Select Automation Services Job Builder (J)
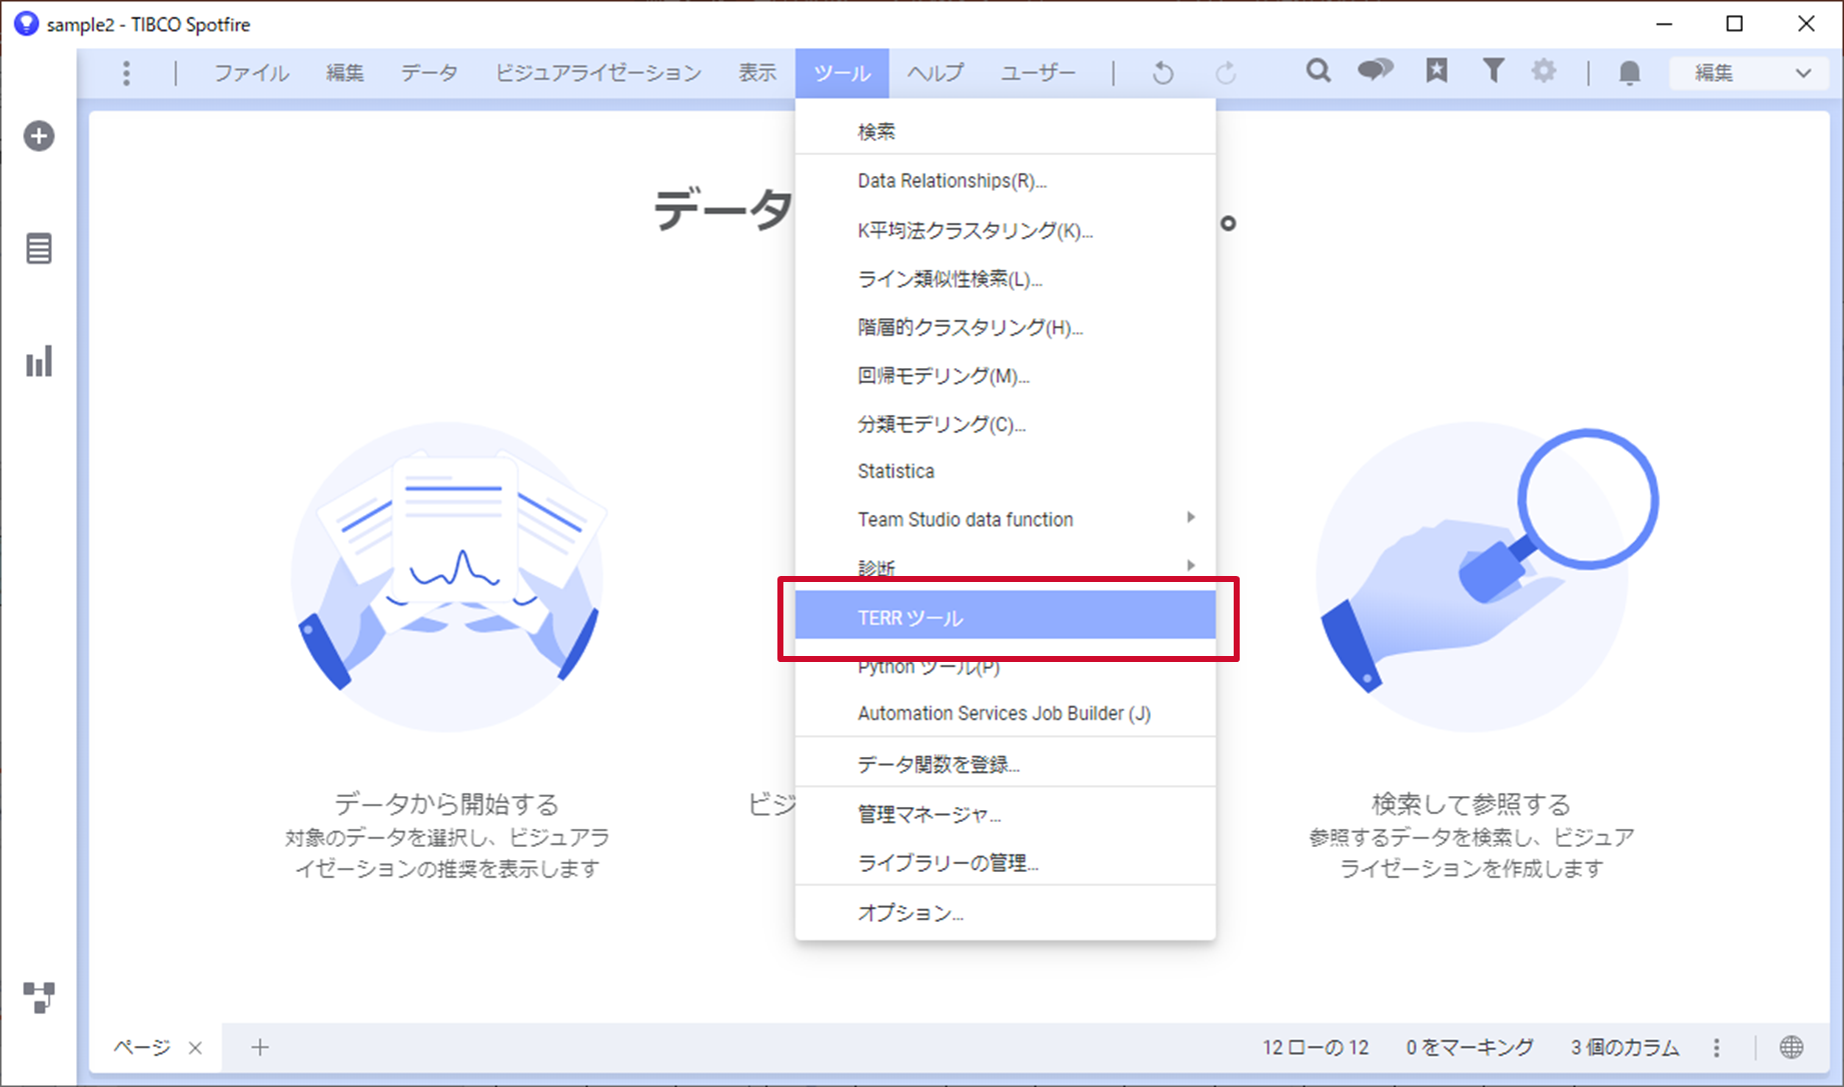This screenshot has width=1844, height=1087. pyautogui.click(x=1005, y=713)
